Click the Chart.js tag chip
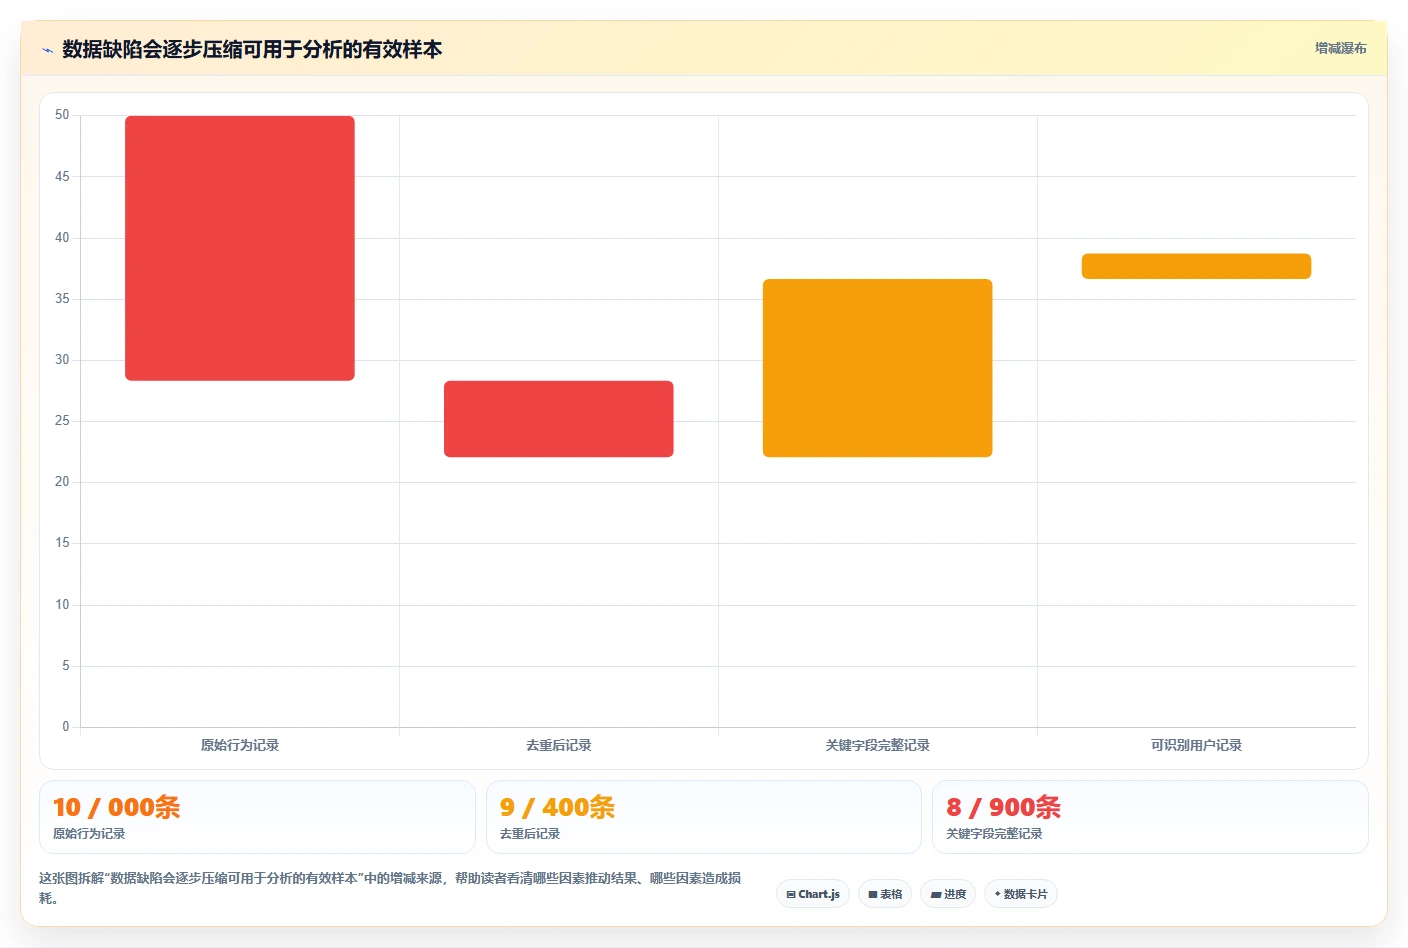The width and height of the screenshot is (1408, 948). point(813,894)
